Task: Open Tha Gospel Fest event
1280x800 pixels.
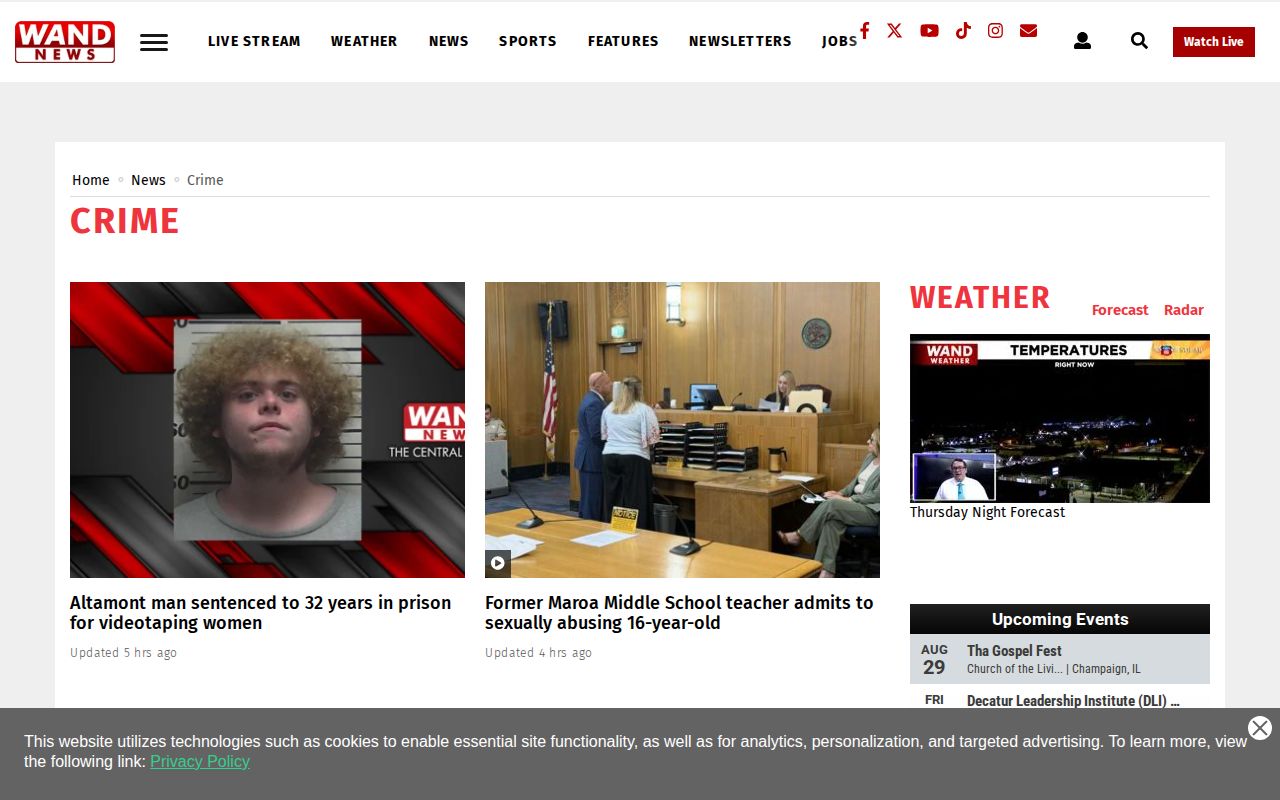Action: point(1014,651)
